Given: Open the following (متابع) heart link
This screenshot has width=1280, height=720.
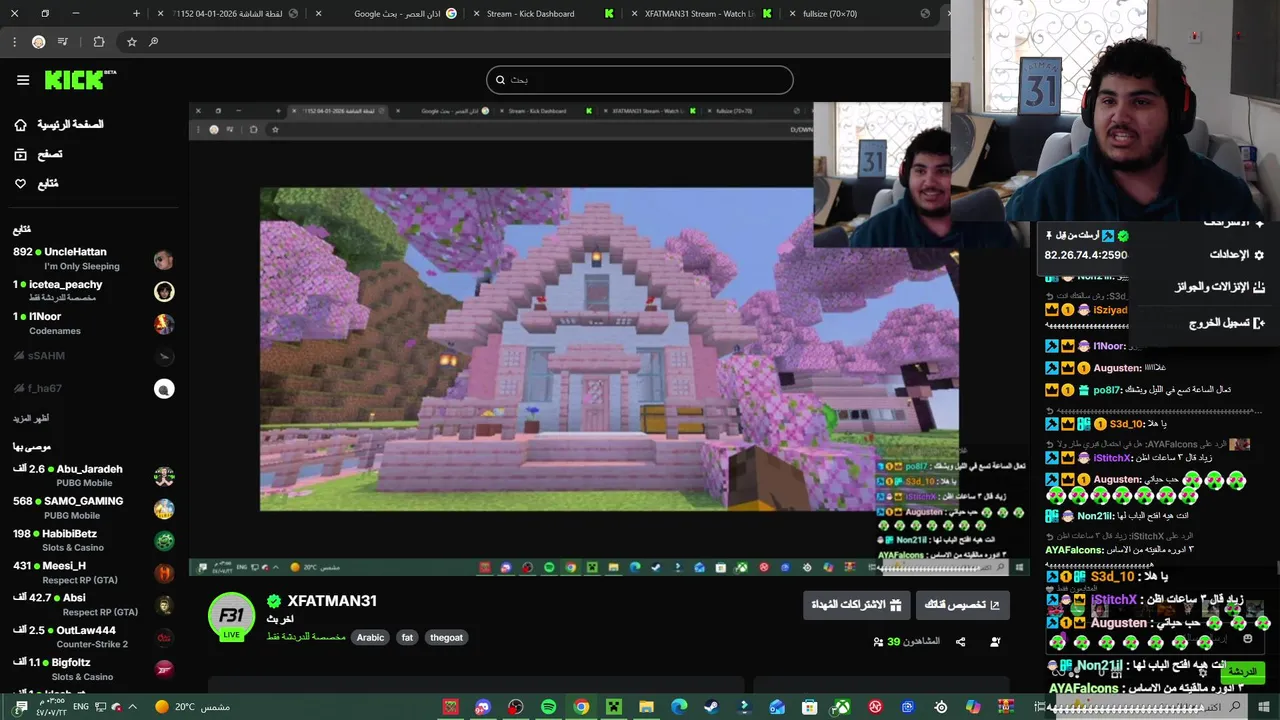Looking at the screenshot, I should [x=36, y=184].
